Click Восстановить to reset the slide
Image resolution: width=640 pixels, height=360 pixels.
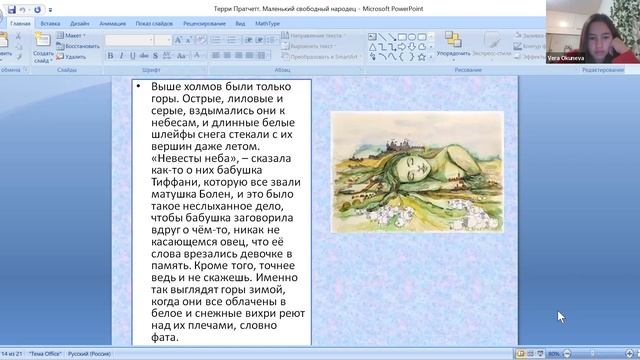coord(78,46)
